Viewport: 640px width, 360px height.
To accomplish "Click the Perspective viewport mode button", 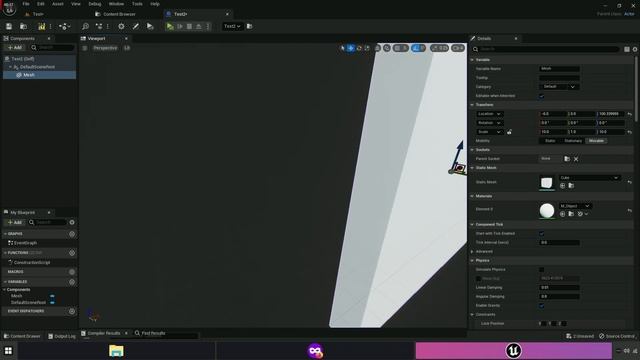I will point(105,48).
